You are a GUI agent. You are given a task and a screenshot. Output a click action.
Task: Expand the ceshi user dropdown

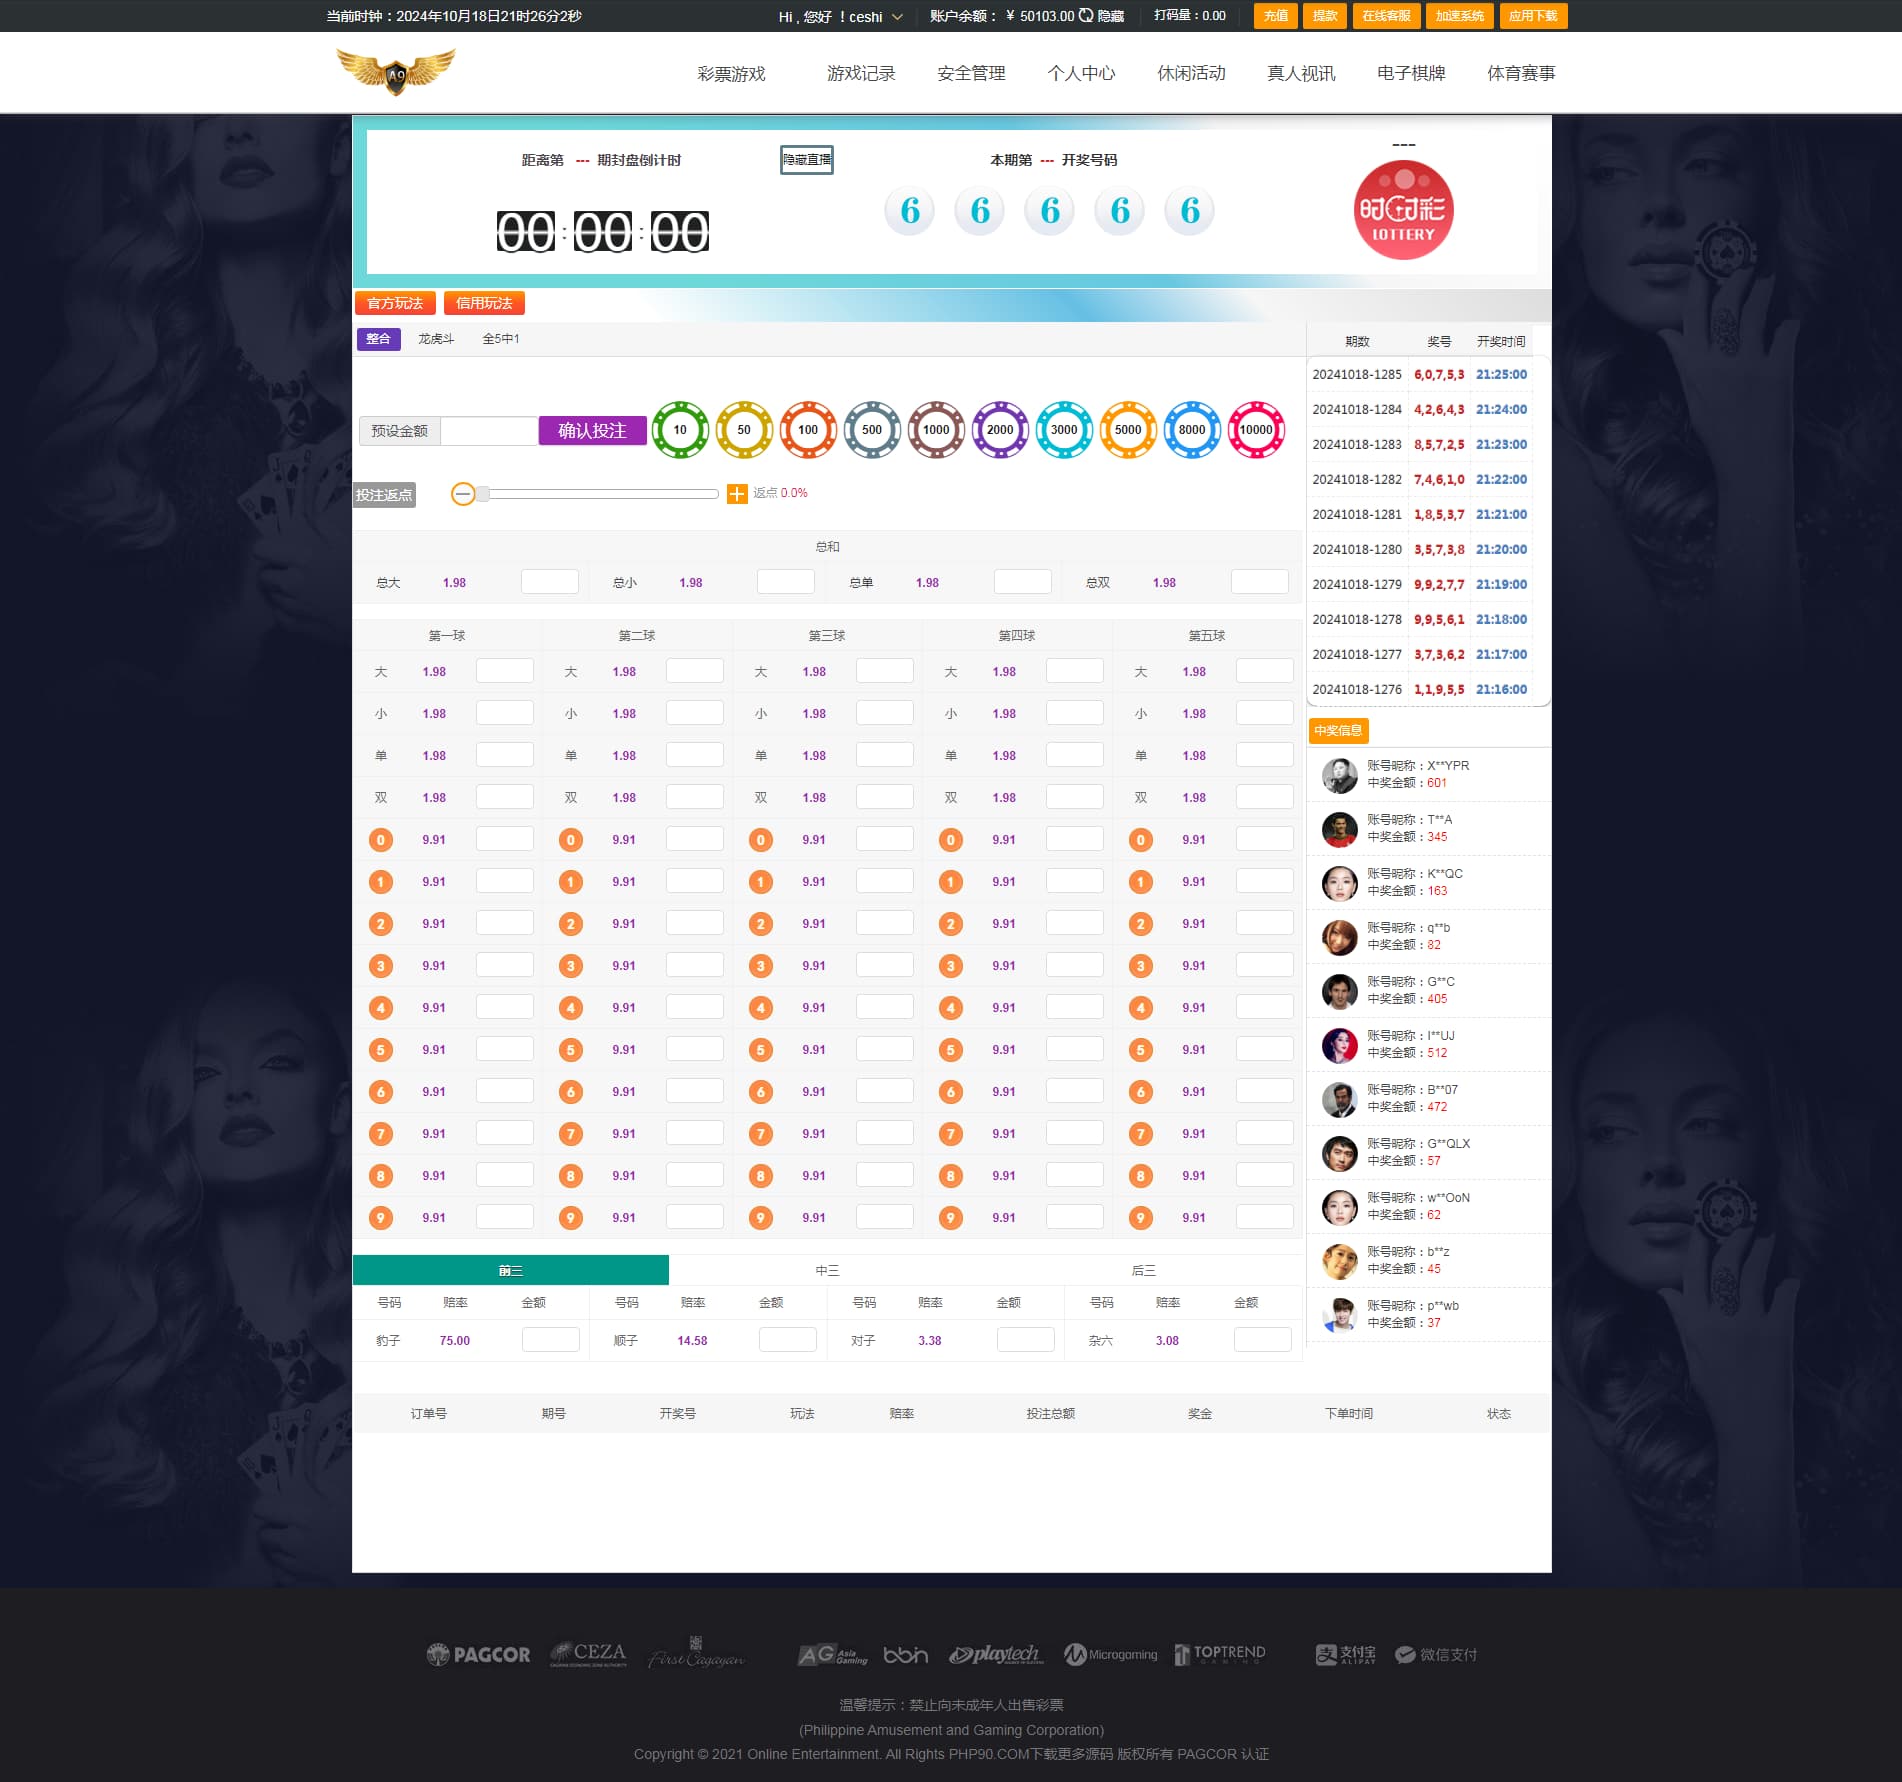[897, 17]
